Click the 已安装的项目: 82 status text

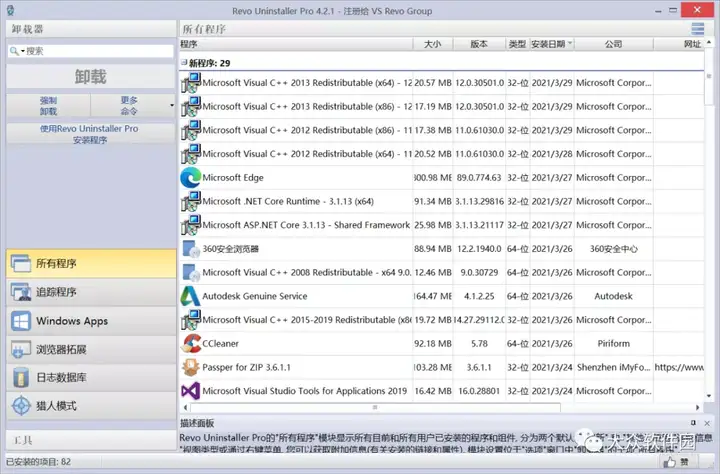(39, 462)
